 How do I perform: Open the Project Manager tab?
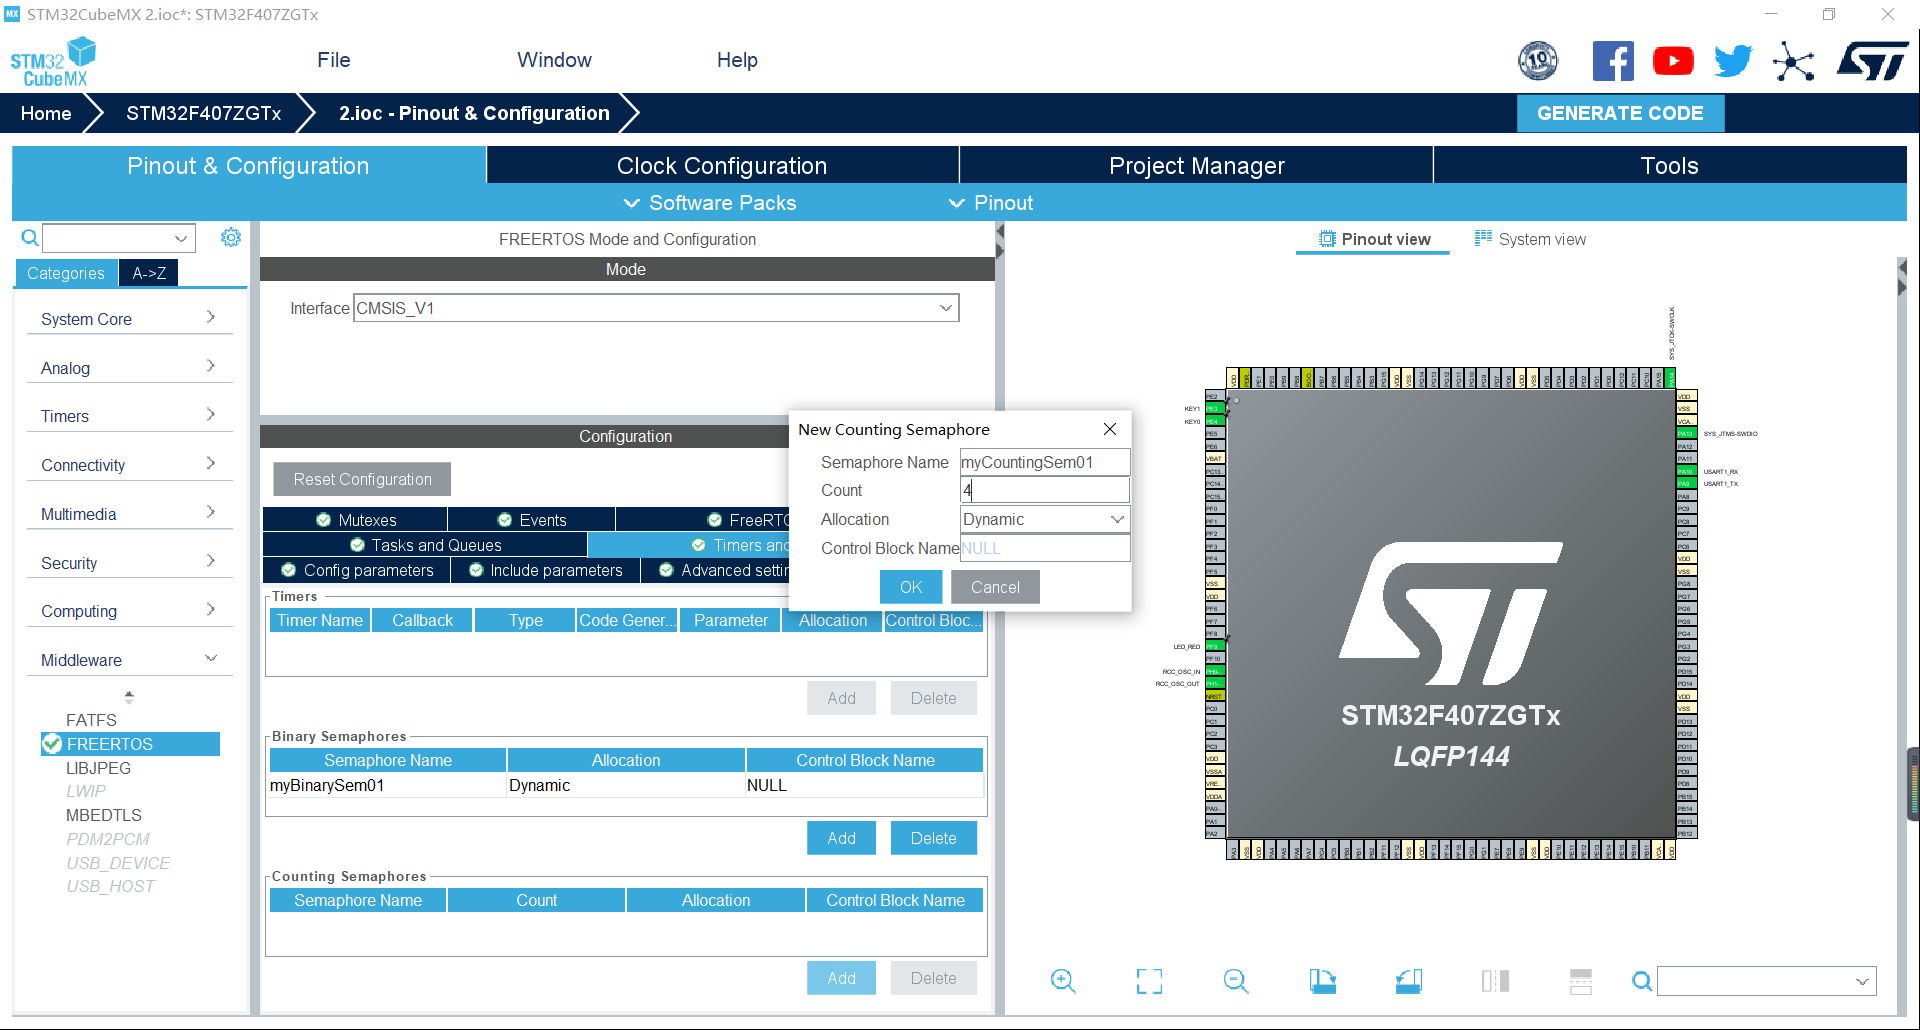click(1196, 165)
